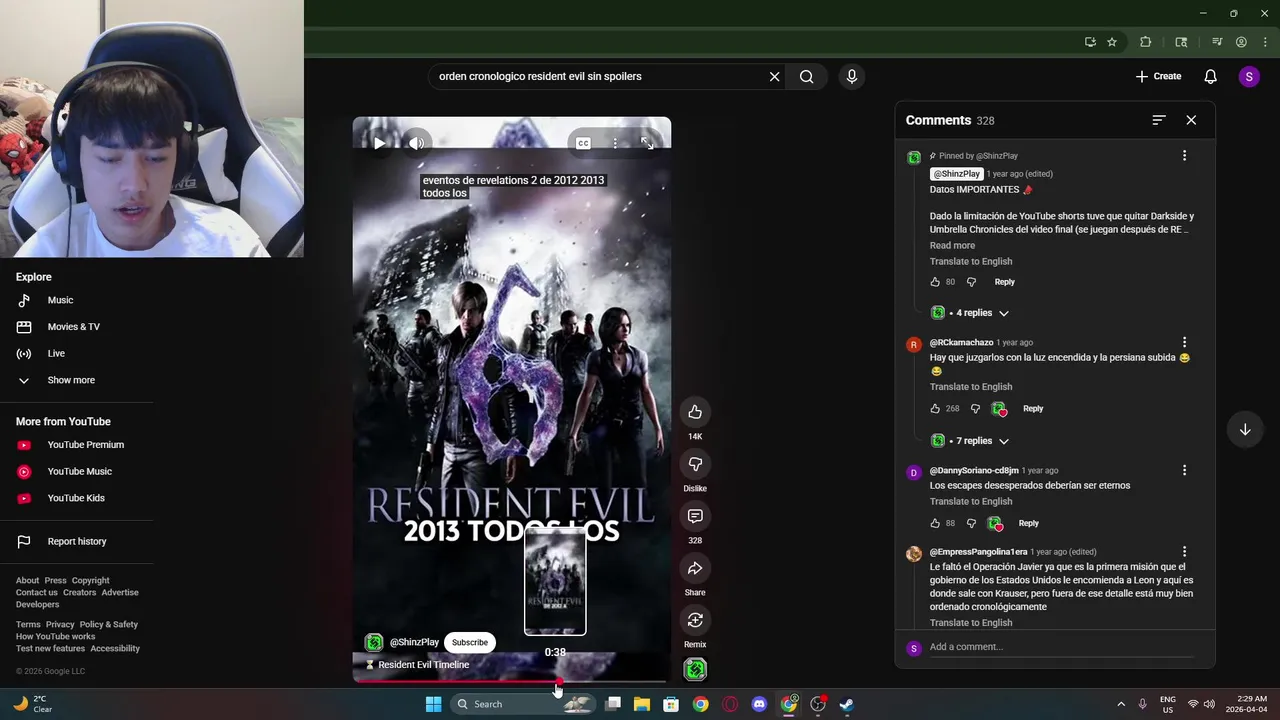The width and height of the screenshot is (1280, 720).
Task: Toggle closed captions on the Short
Action: pos(583,144)
